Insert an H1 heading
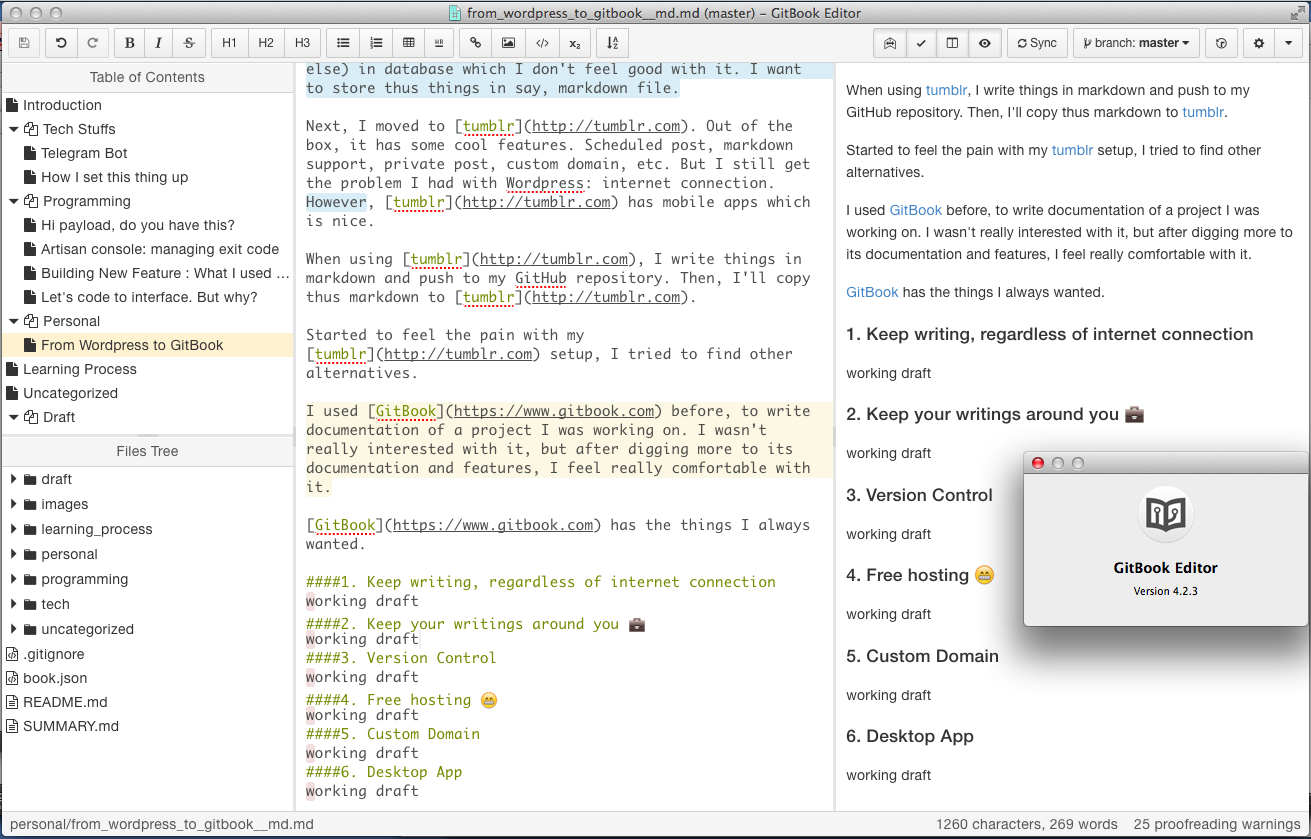Viewport: 1311px width, 839px height. (230, 43)
